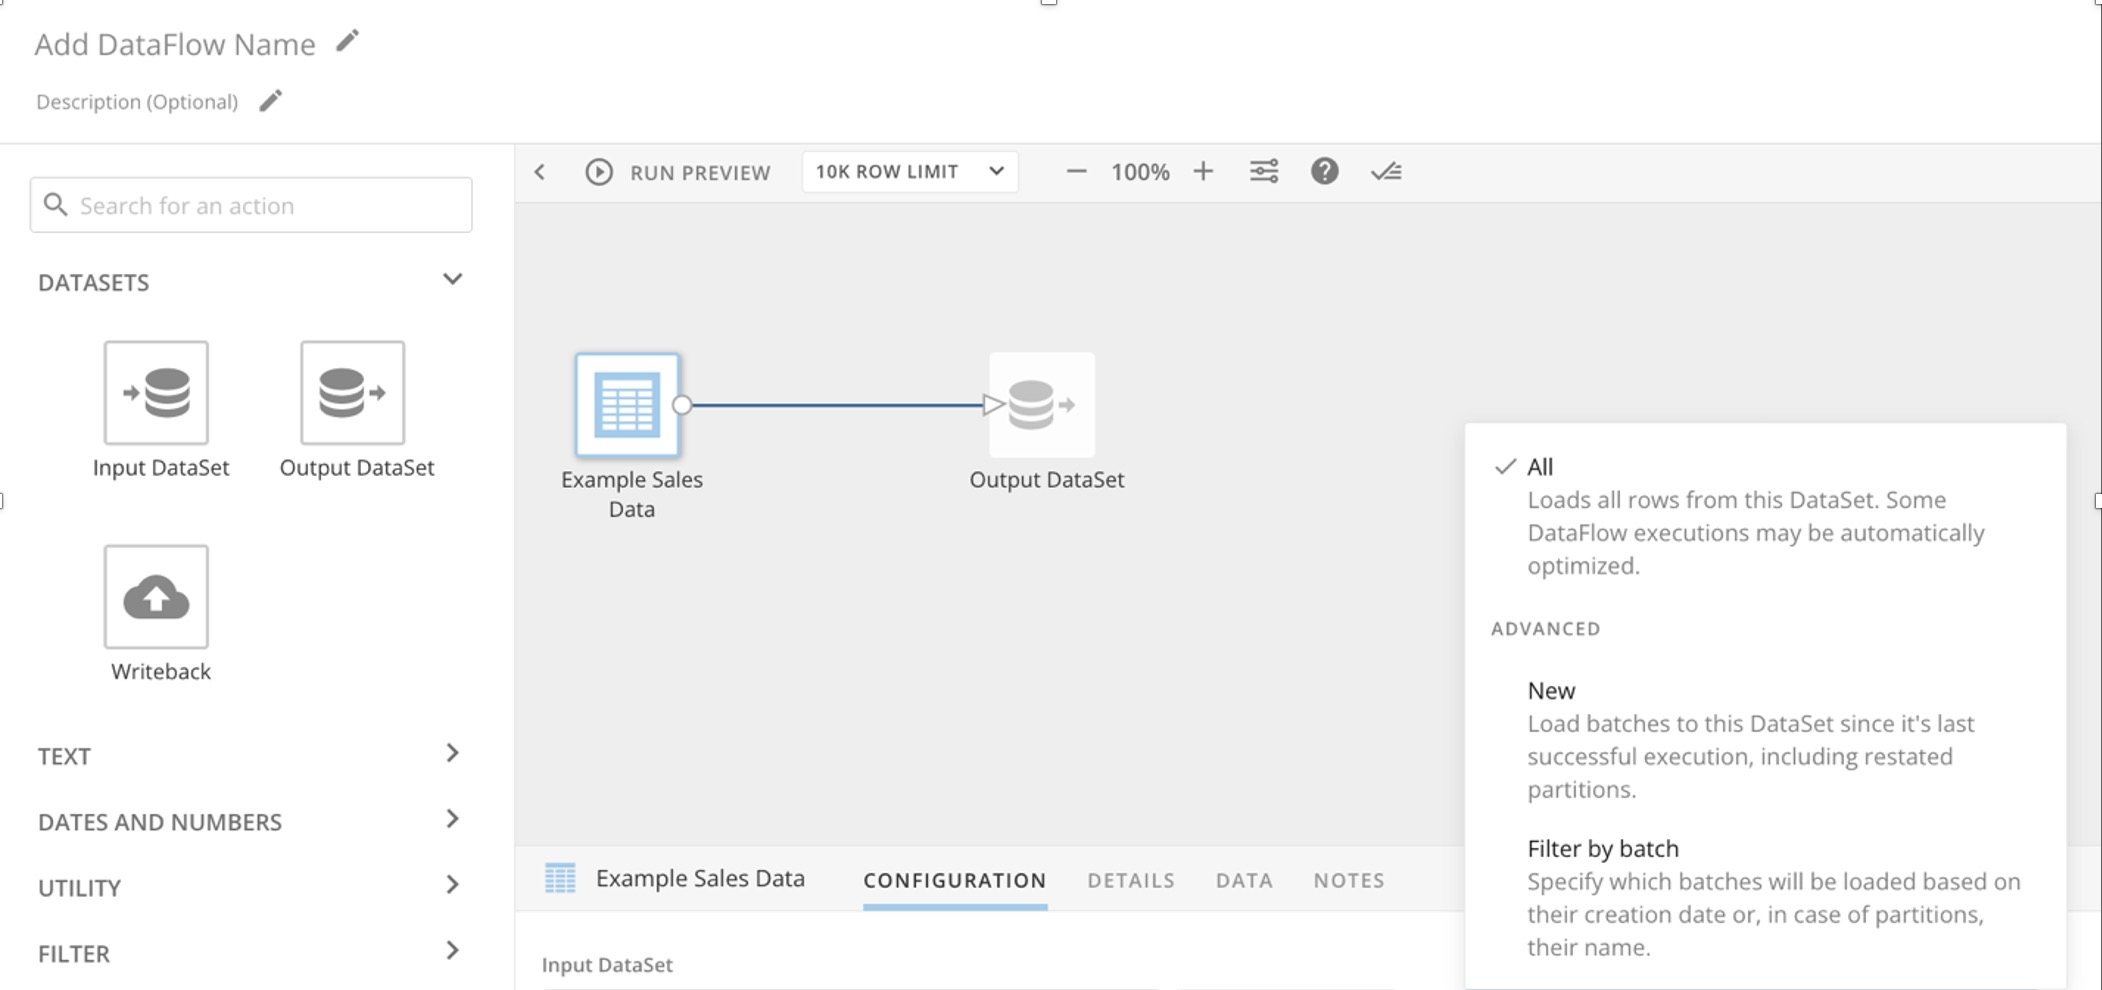This screenshot has width=2102, height=990.
Task: Open the 10K ROW LIMIT dropdown
Action: (908, 171)
